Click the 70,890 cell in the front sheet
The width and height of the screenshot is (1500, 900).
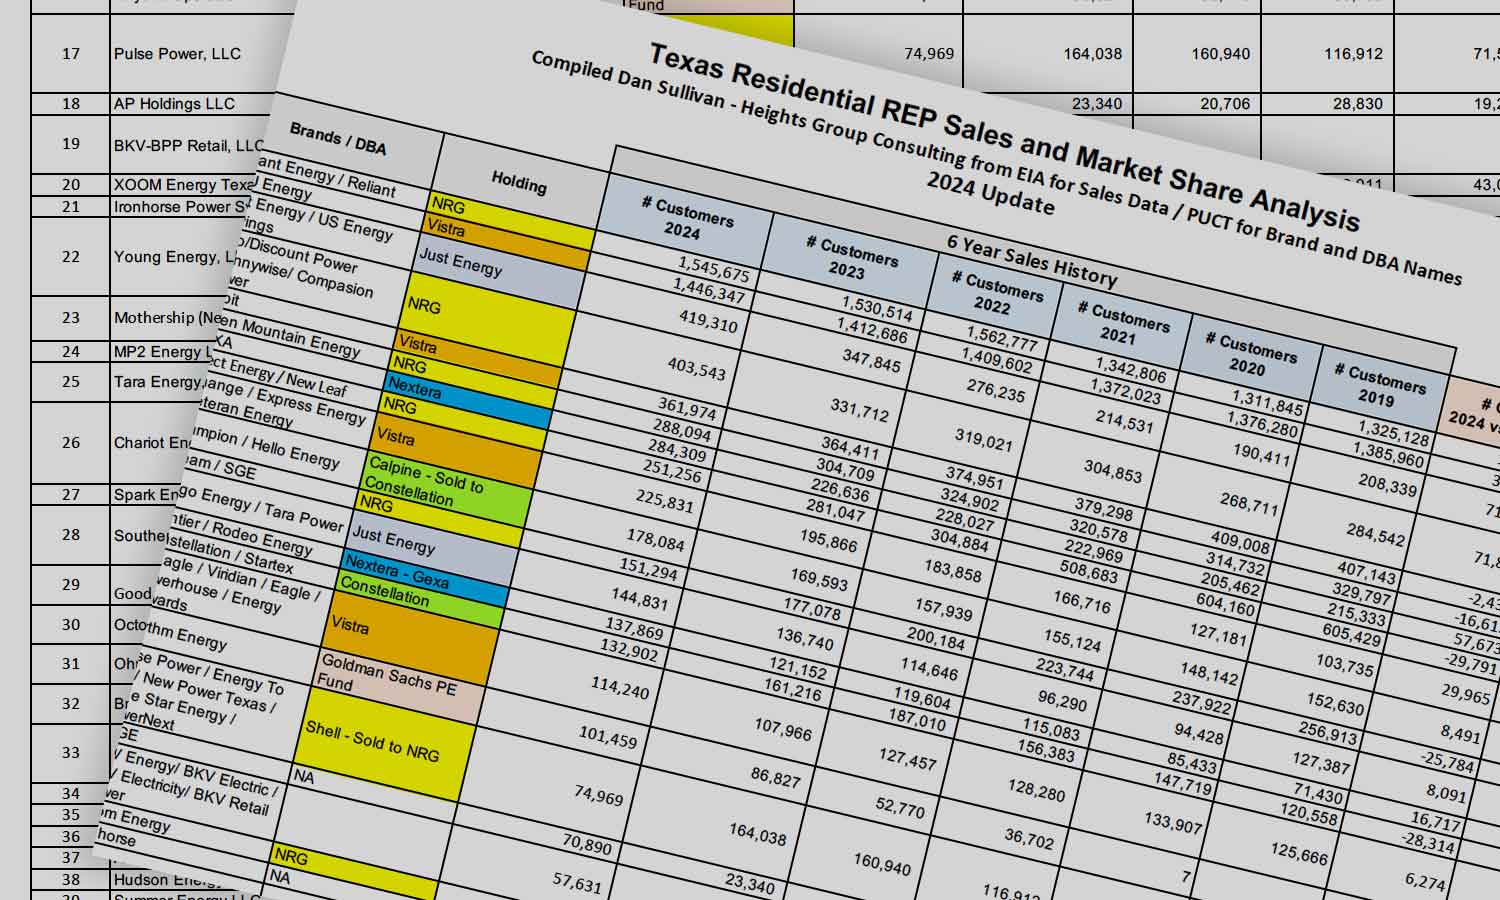(x=587, y=844)
